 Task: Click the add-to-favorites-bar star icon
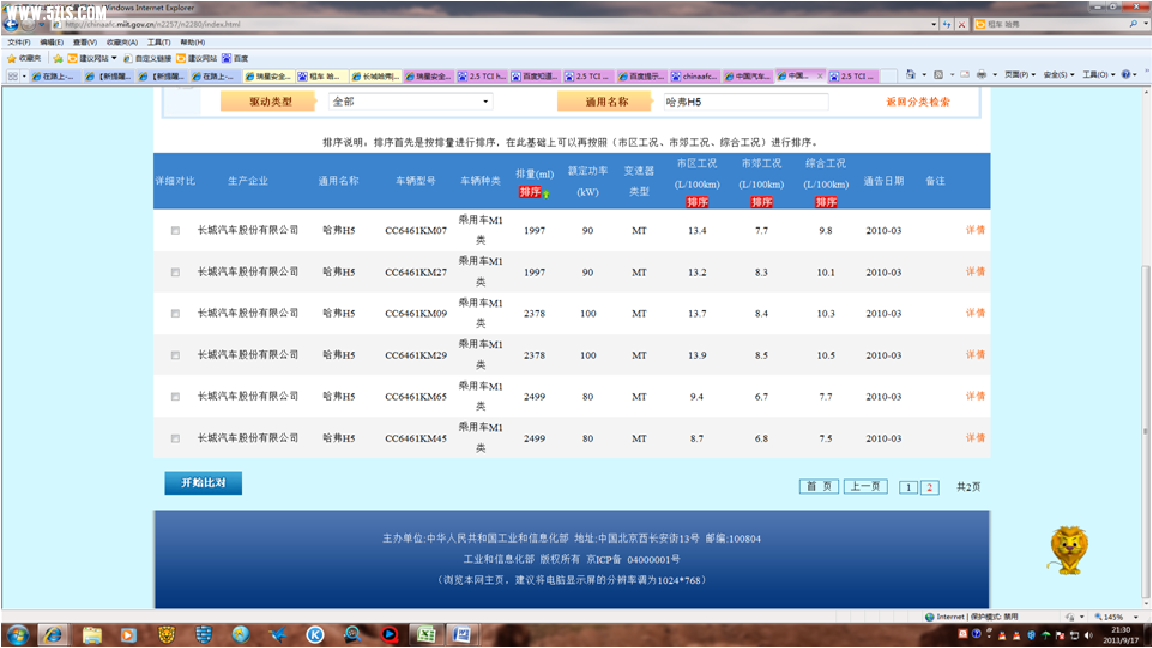pos(58,58)
